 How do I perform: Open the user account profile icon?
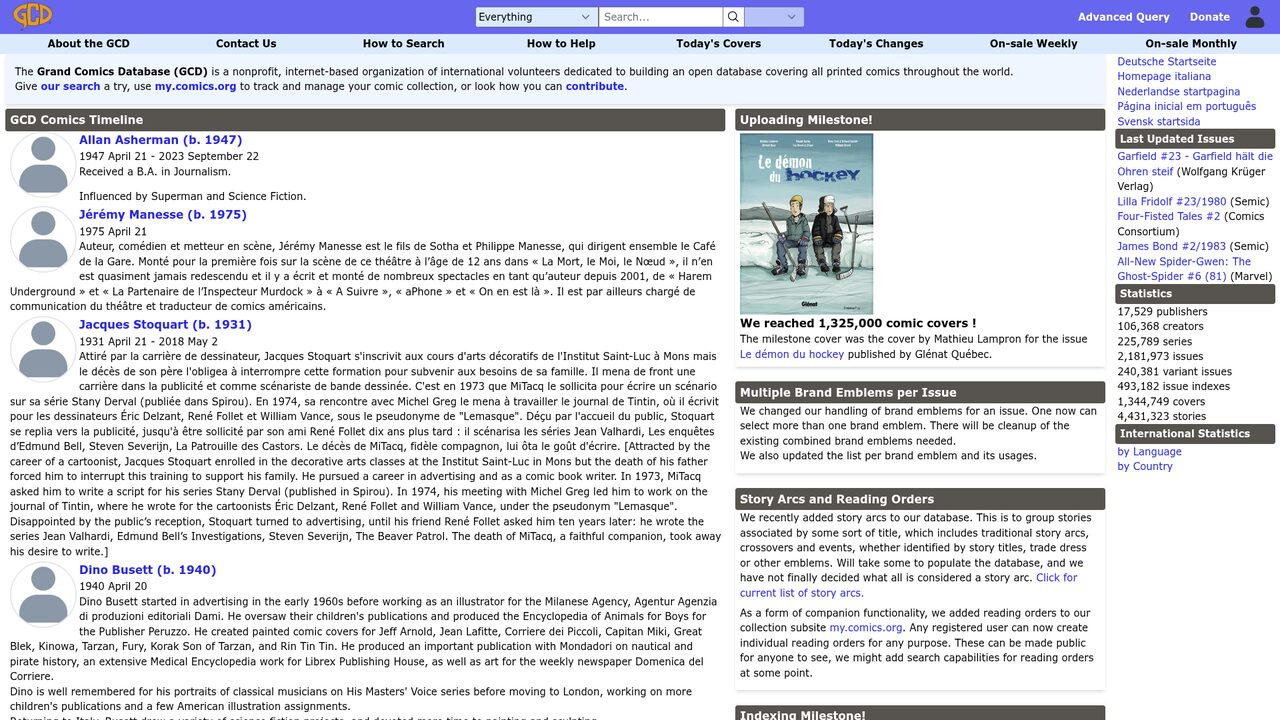(x=1255, y=17)
